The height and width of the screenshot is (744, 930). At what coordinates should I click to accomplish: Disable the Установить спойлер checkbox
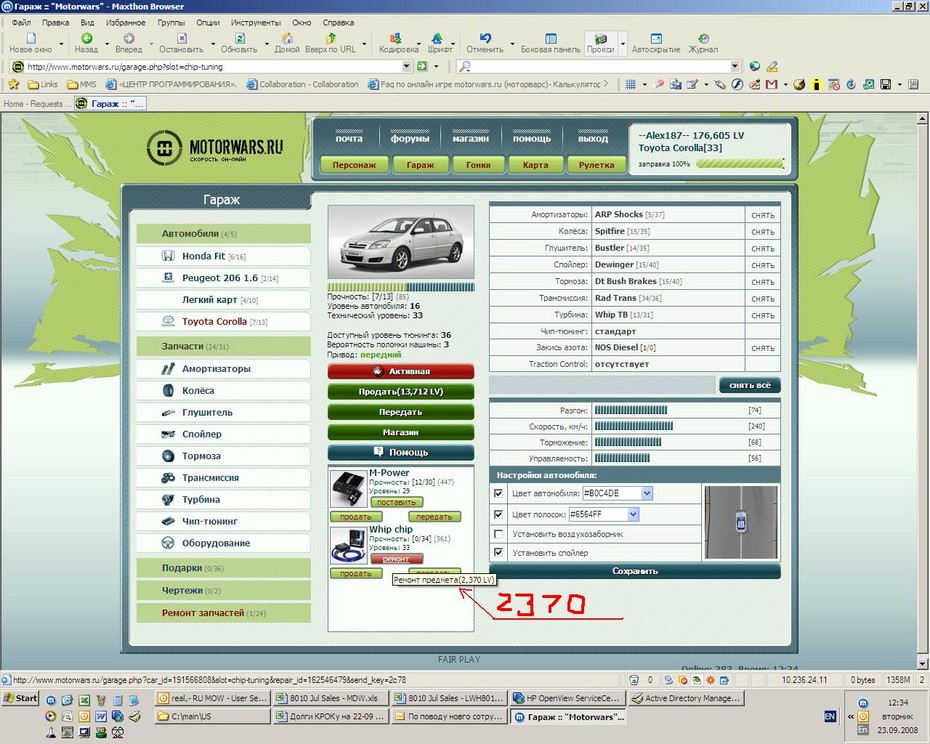pos(499,552)
